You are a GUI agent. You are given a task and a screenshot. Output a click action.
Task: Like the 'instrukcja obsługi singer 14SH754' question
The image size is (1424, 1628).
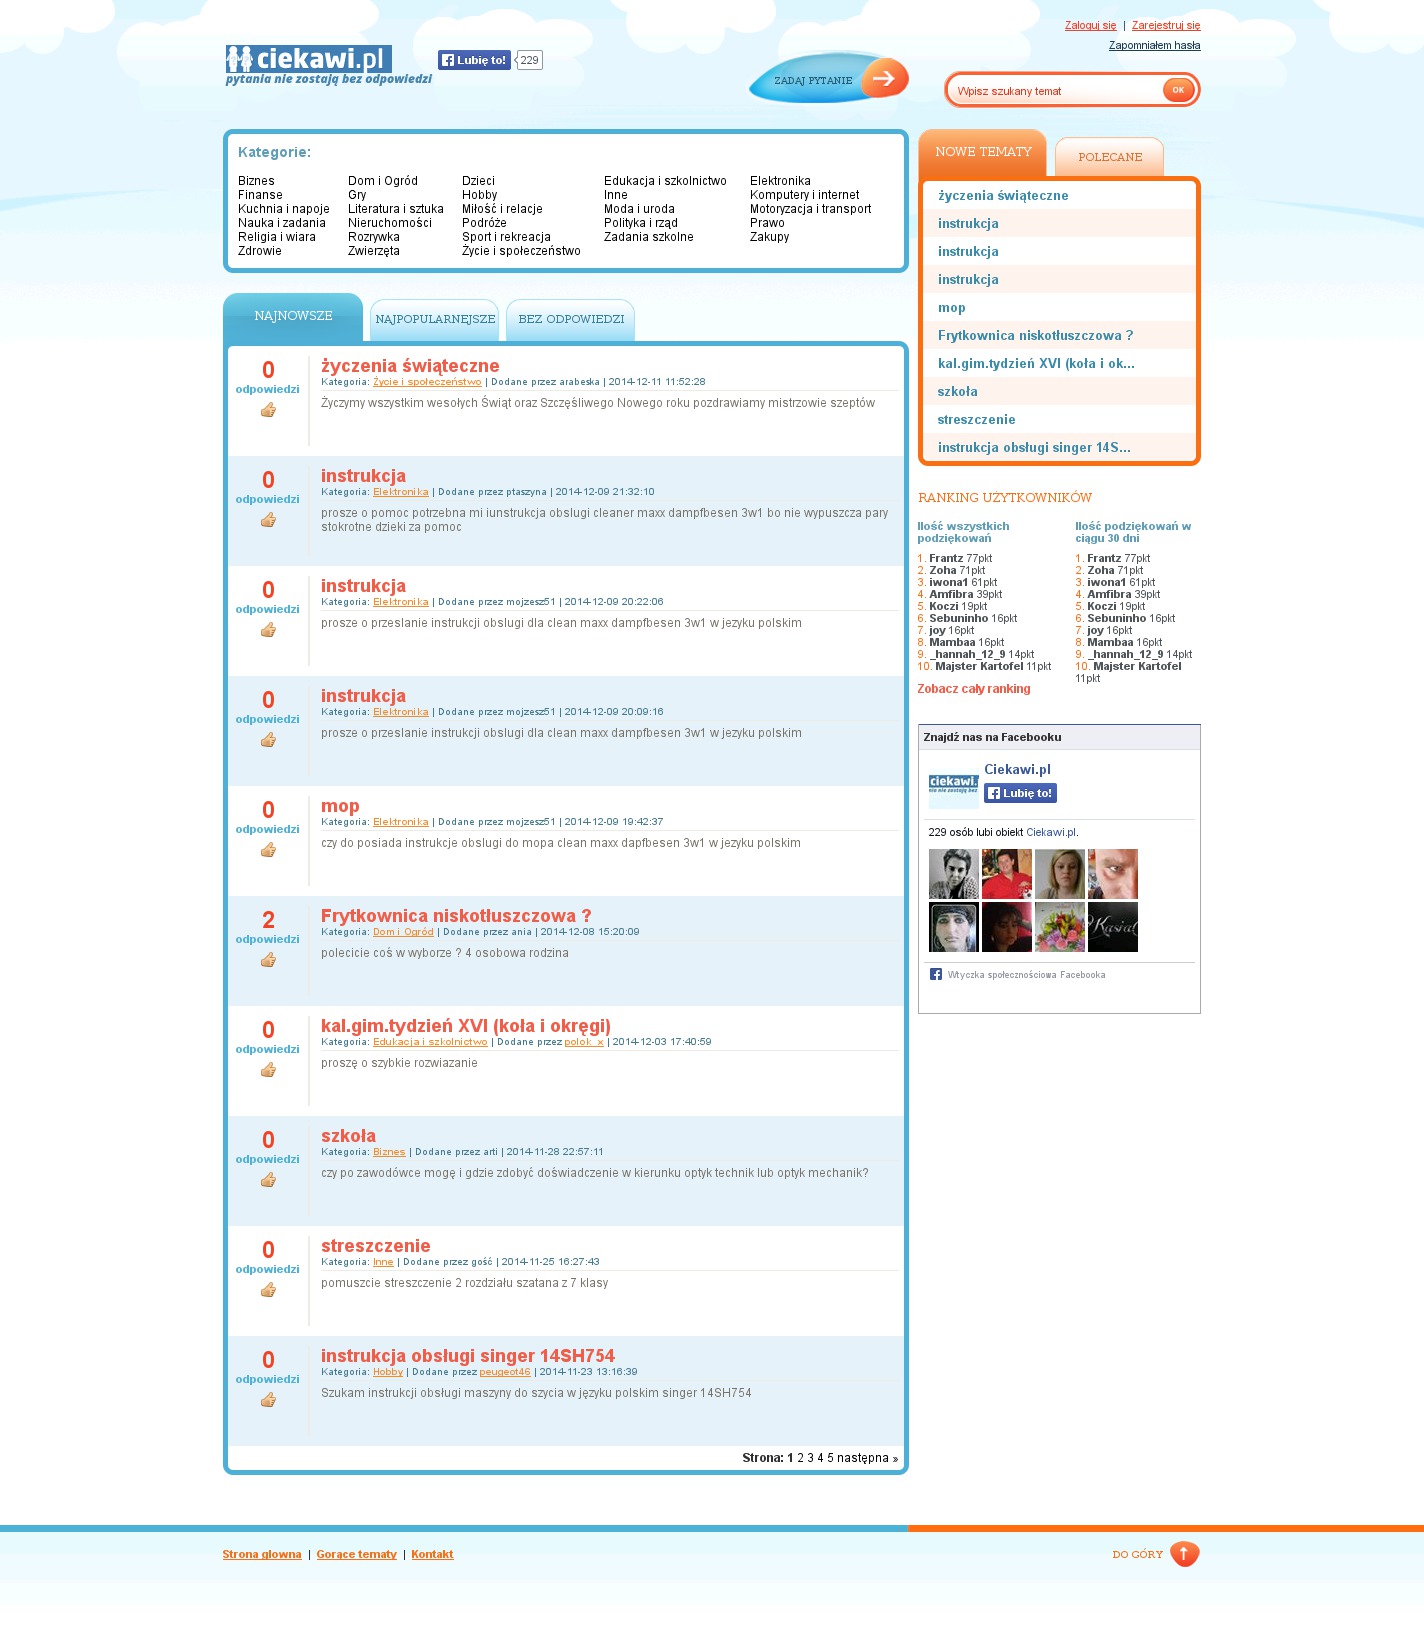pos(268,1400)
